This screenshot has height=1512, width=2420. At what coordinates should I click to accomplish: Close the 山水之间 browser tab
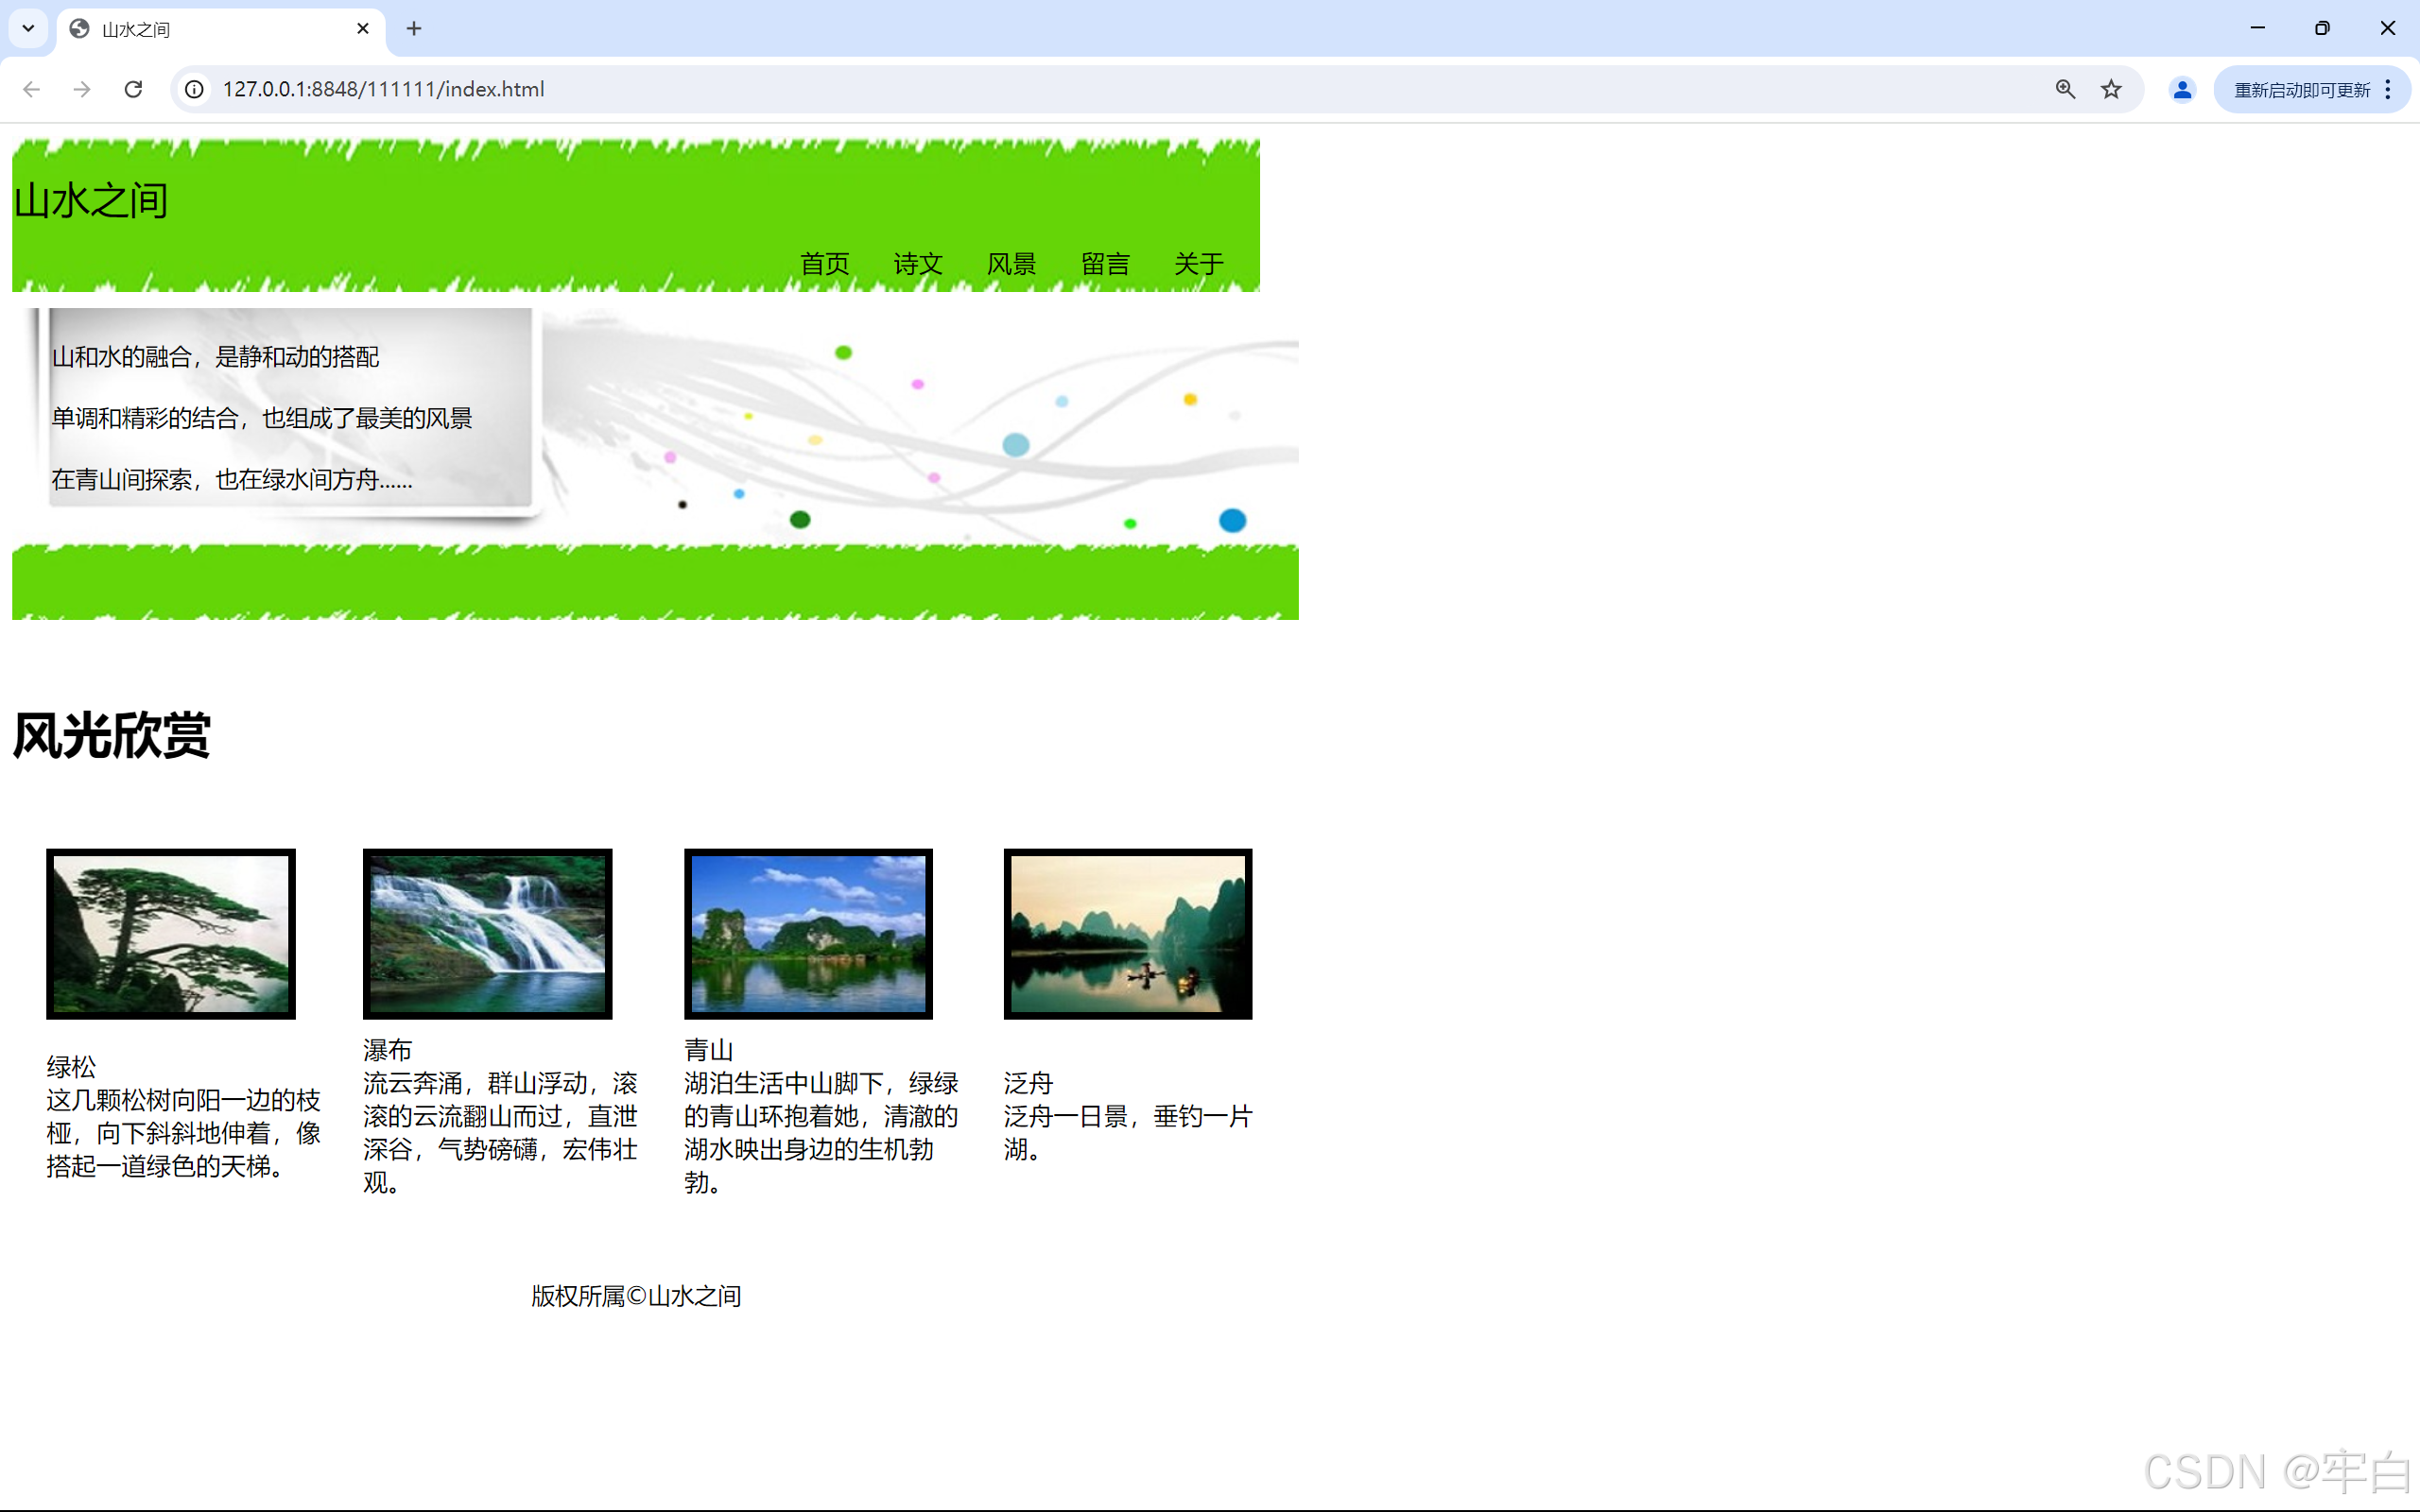click(363, 28)
